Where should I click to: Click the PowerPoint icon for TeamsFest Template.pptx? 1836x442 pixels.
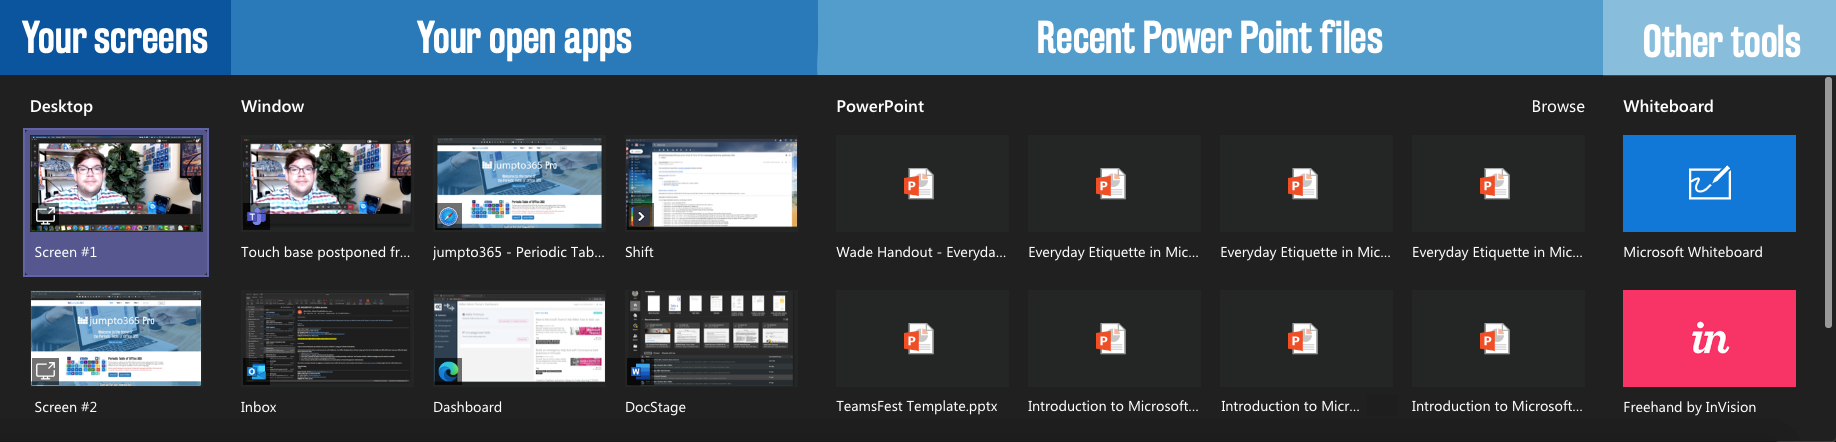pyautogui.click(x=918, y=339)
